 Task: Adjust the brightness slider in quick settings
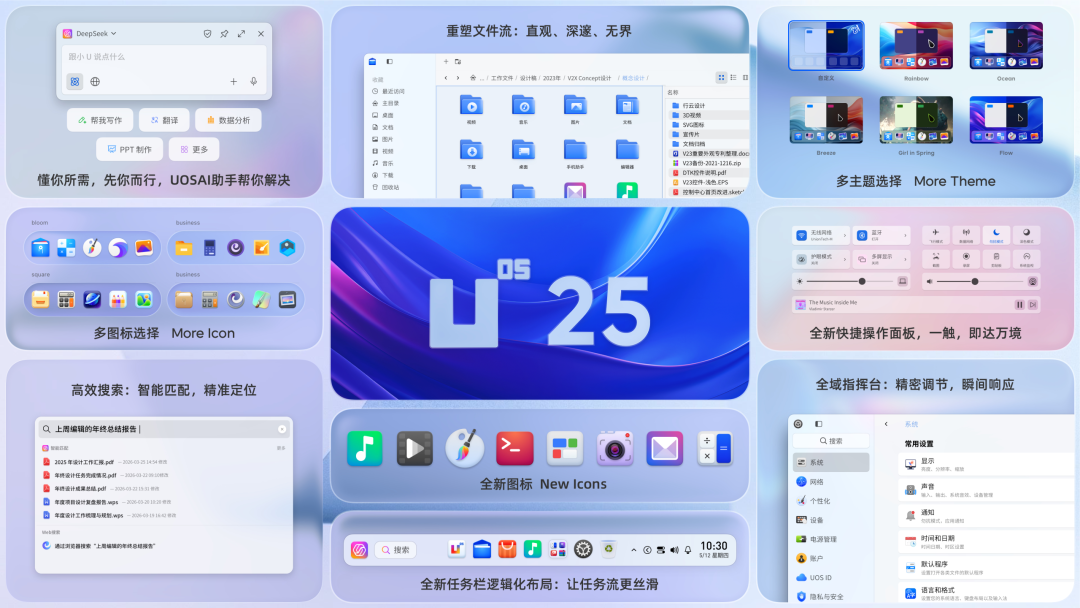pyautogui.click(x=862, y=281)
